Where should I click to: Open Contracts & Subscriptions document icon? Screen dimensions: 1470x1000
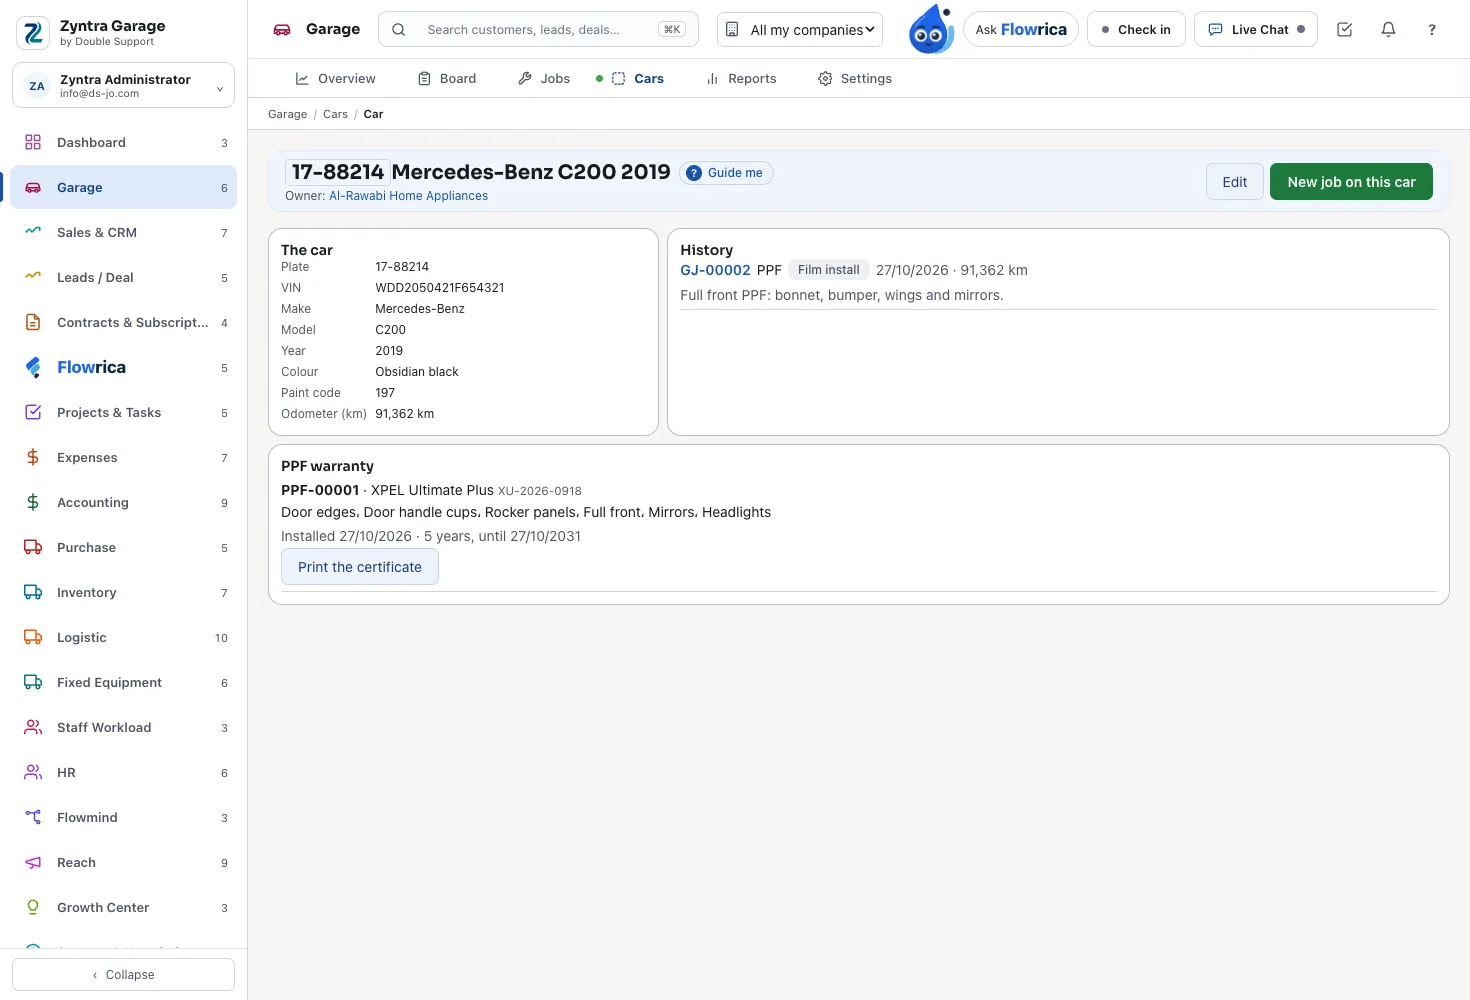point(33,322)
